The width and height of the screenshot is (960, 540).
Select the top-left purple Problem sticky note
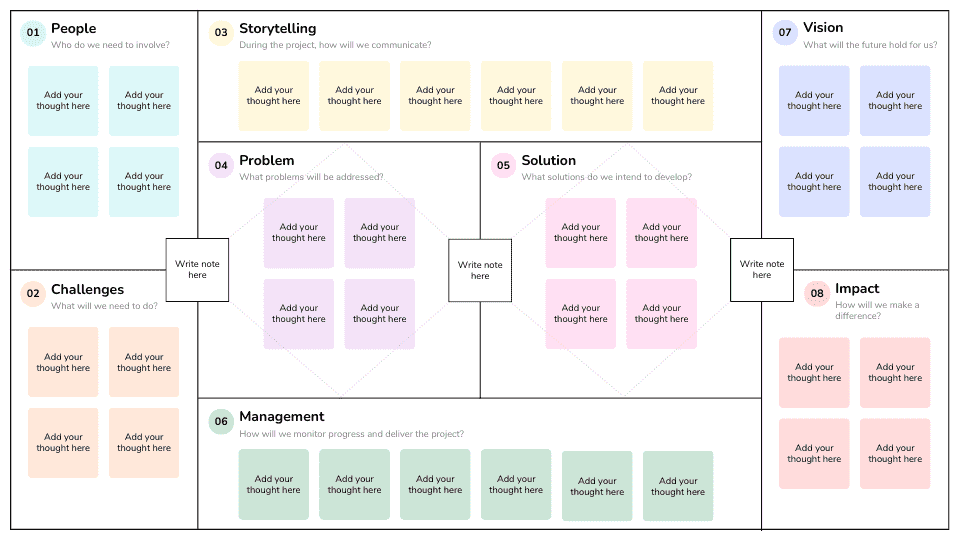[x=299, y=233]
